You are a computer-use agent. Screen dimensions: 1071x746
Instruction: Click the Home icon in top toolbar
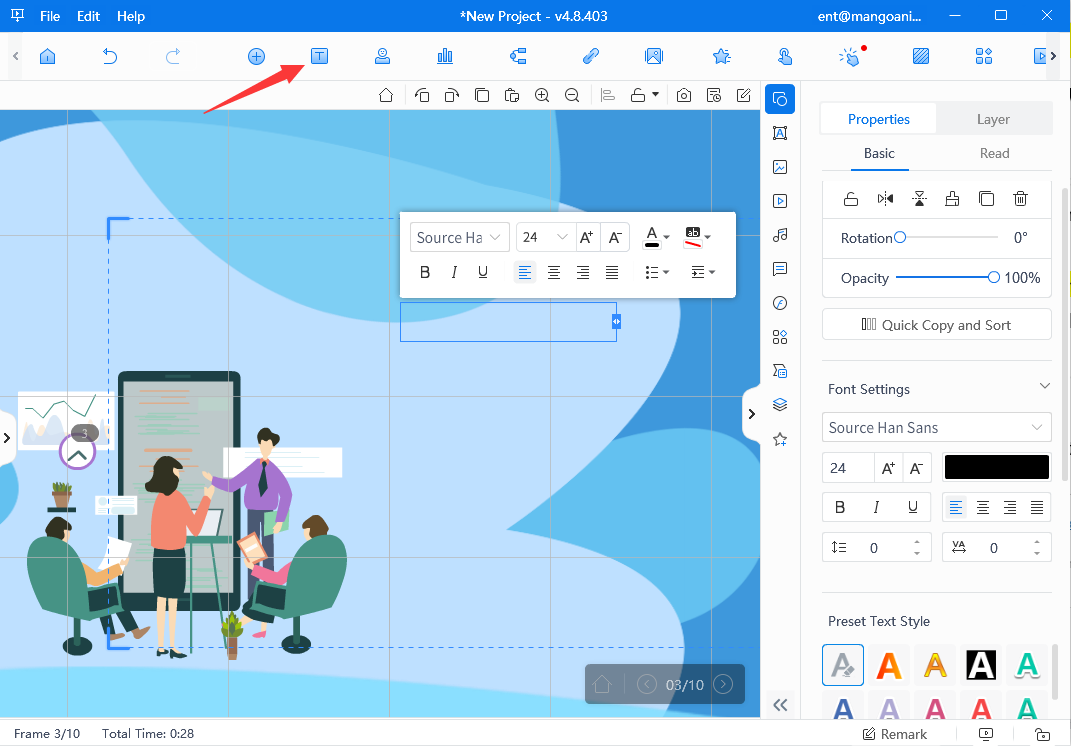pos(47,56)
